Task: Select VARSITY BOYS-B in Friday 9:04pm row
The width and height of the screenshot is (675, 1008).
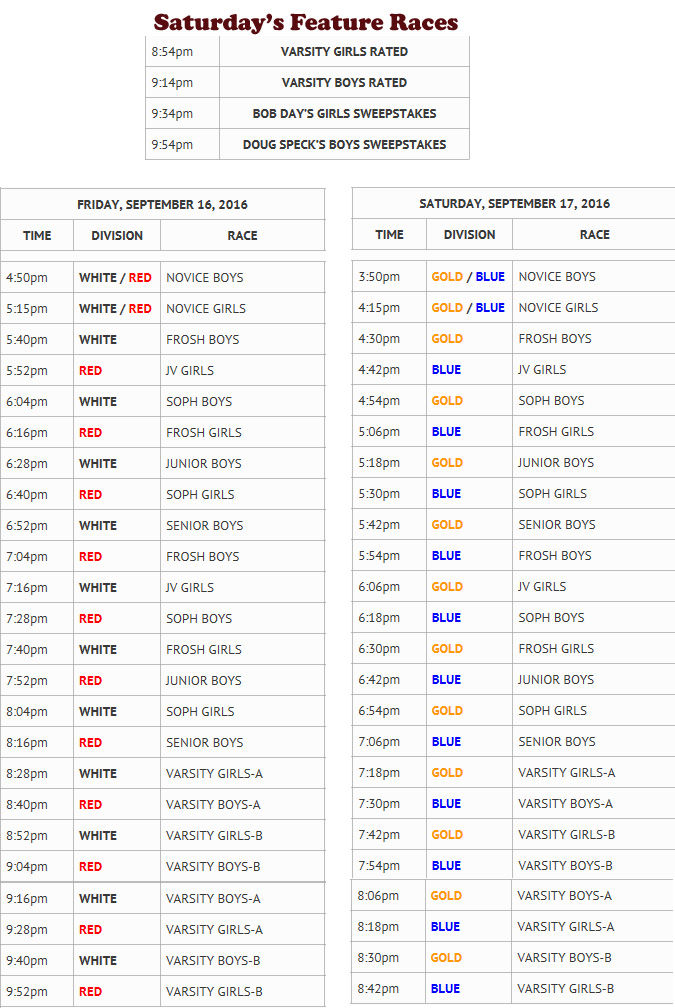Action: click(213, 867)
